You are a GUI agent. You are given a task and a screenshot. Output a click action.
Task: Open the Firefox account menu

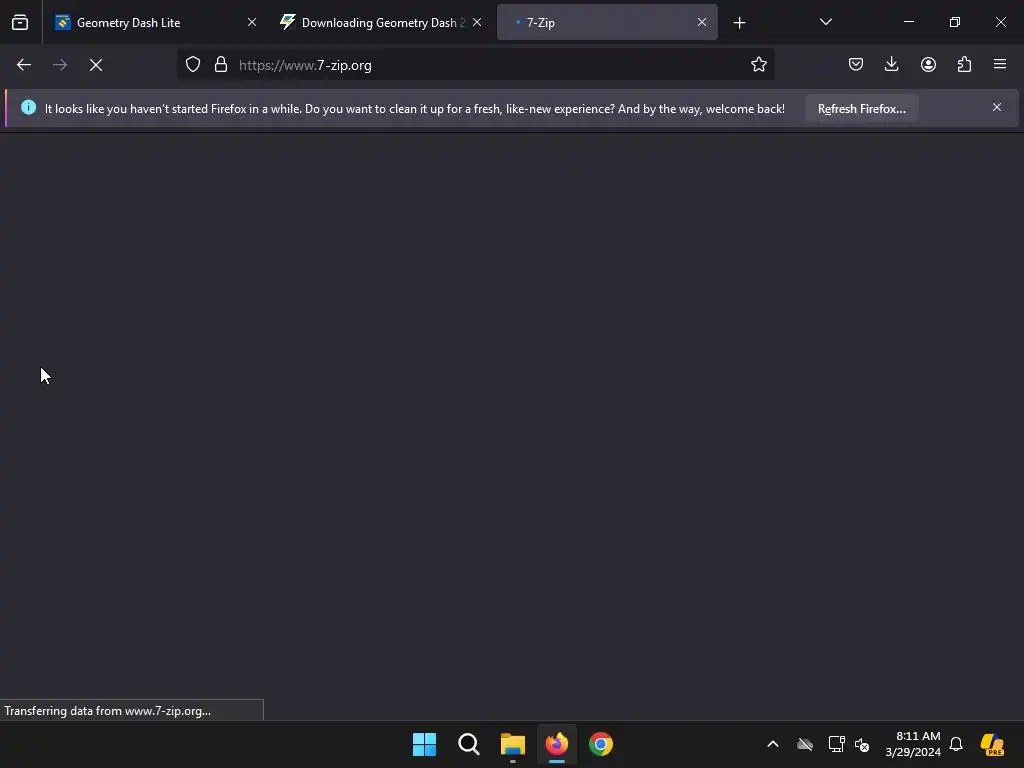pos(928,65)
